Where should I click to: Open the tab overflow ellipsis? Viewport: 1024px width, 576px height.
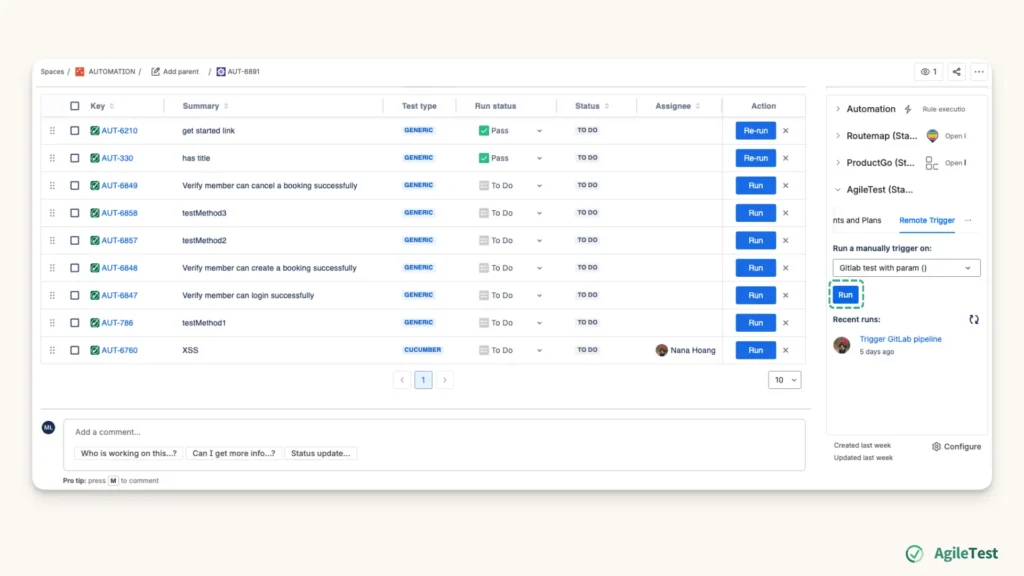(968, 221)
